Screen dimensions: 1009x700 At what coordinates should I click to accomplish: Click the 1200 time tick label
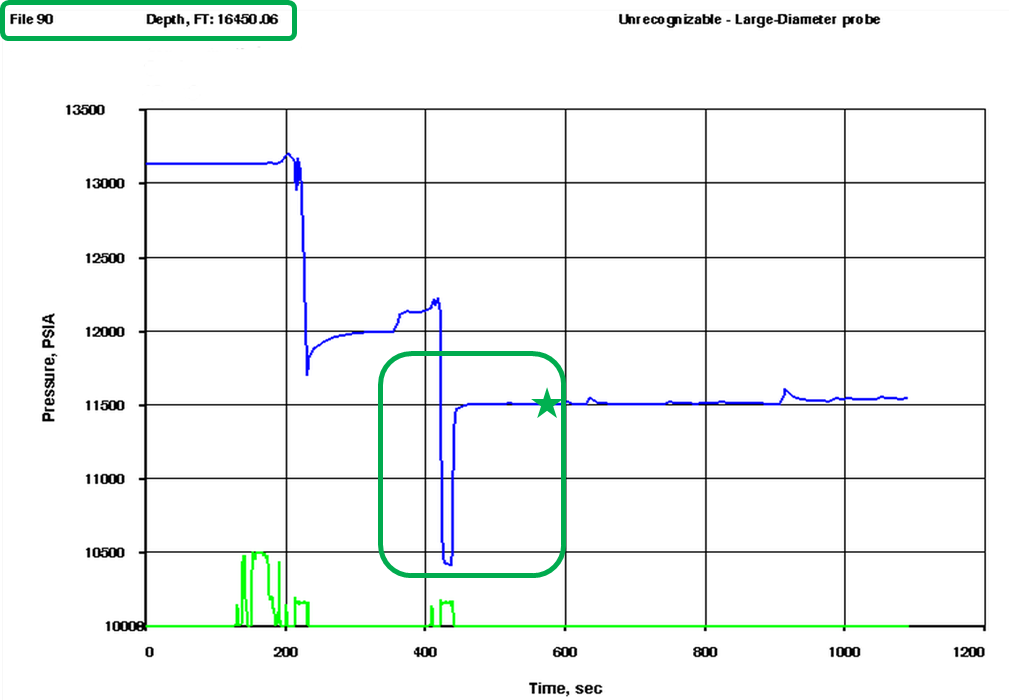[969, 652]
